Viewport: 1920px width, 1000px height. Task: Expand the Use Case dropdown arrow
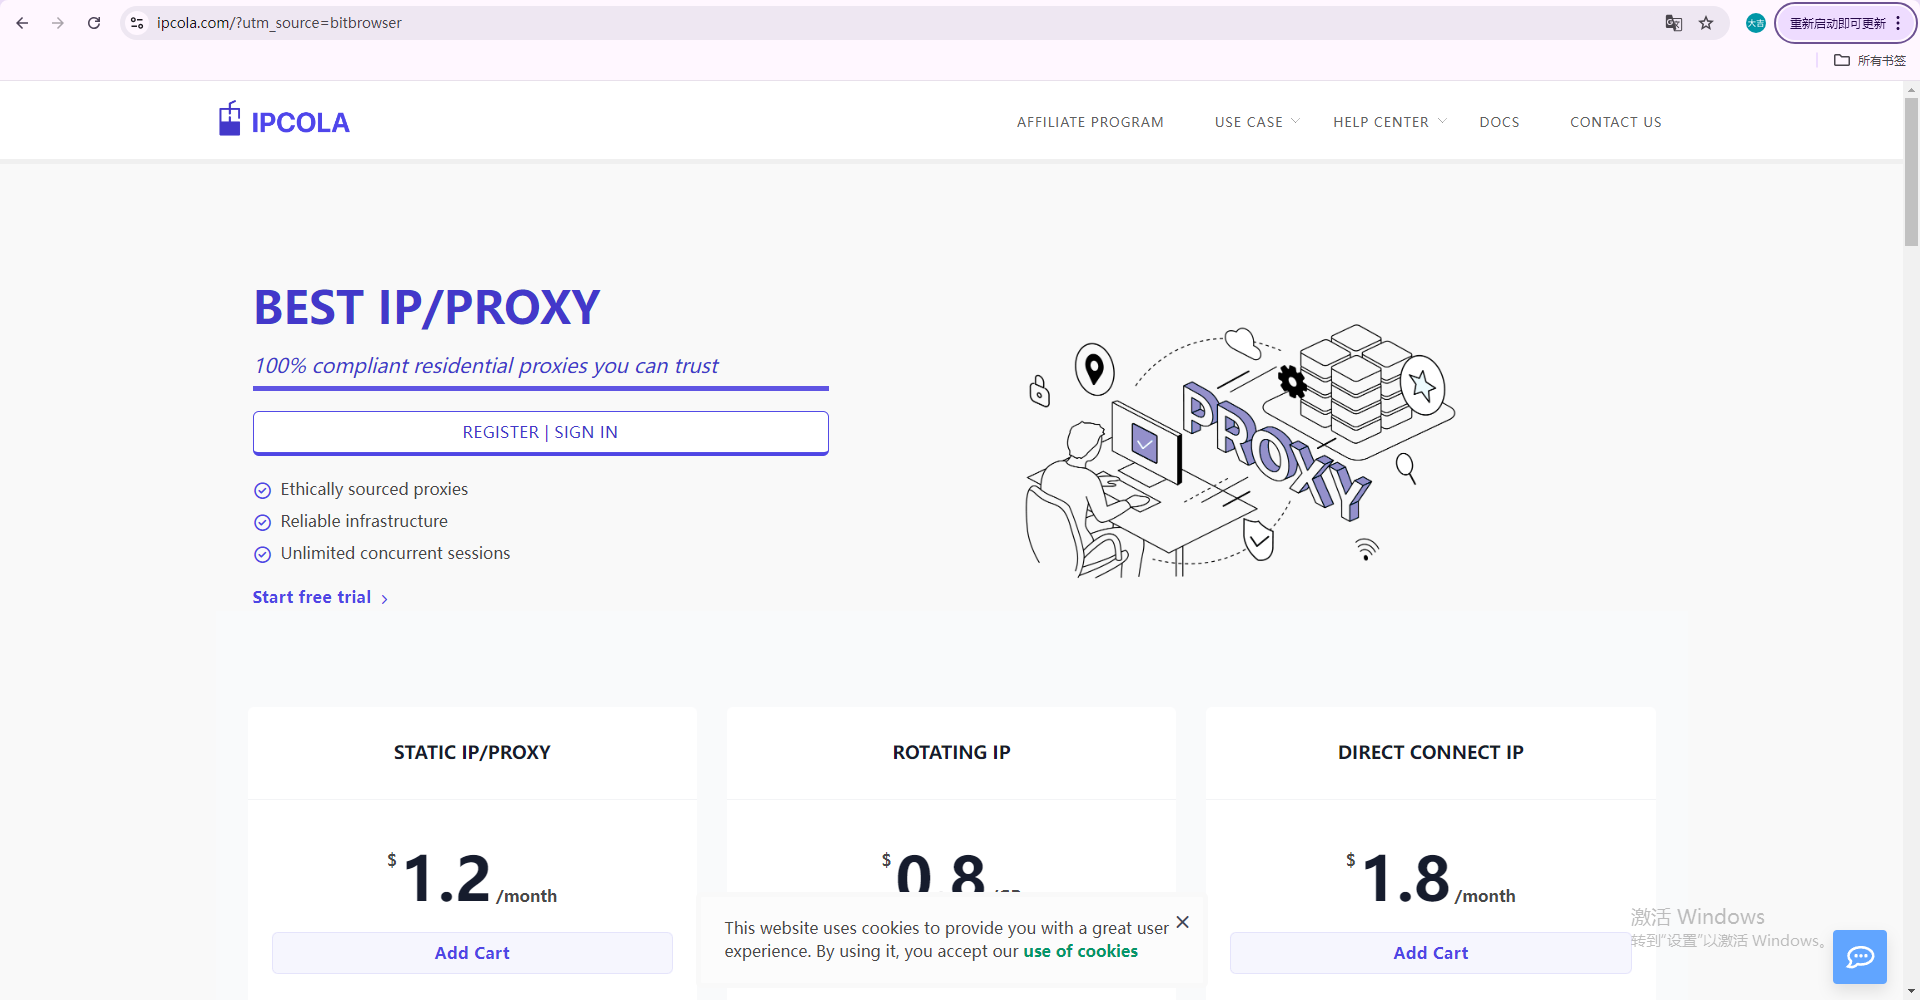(1295, 121)
